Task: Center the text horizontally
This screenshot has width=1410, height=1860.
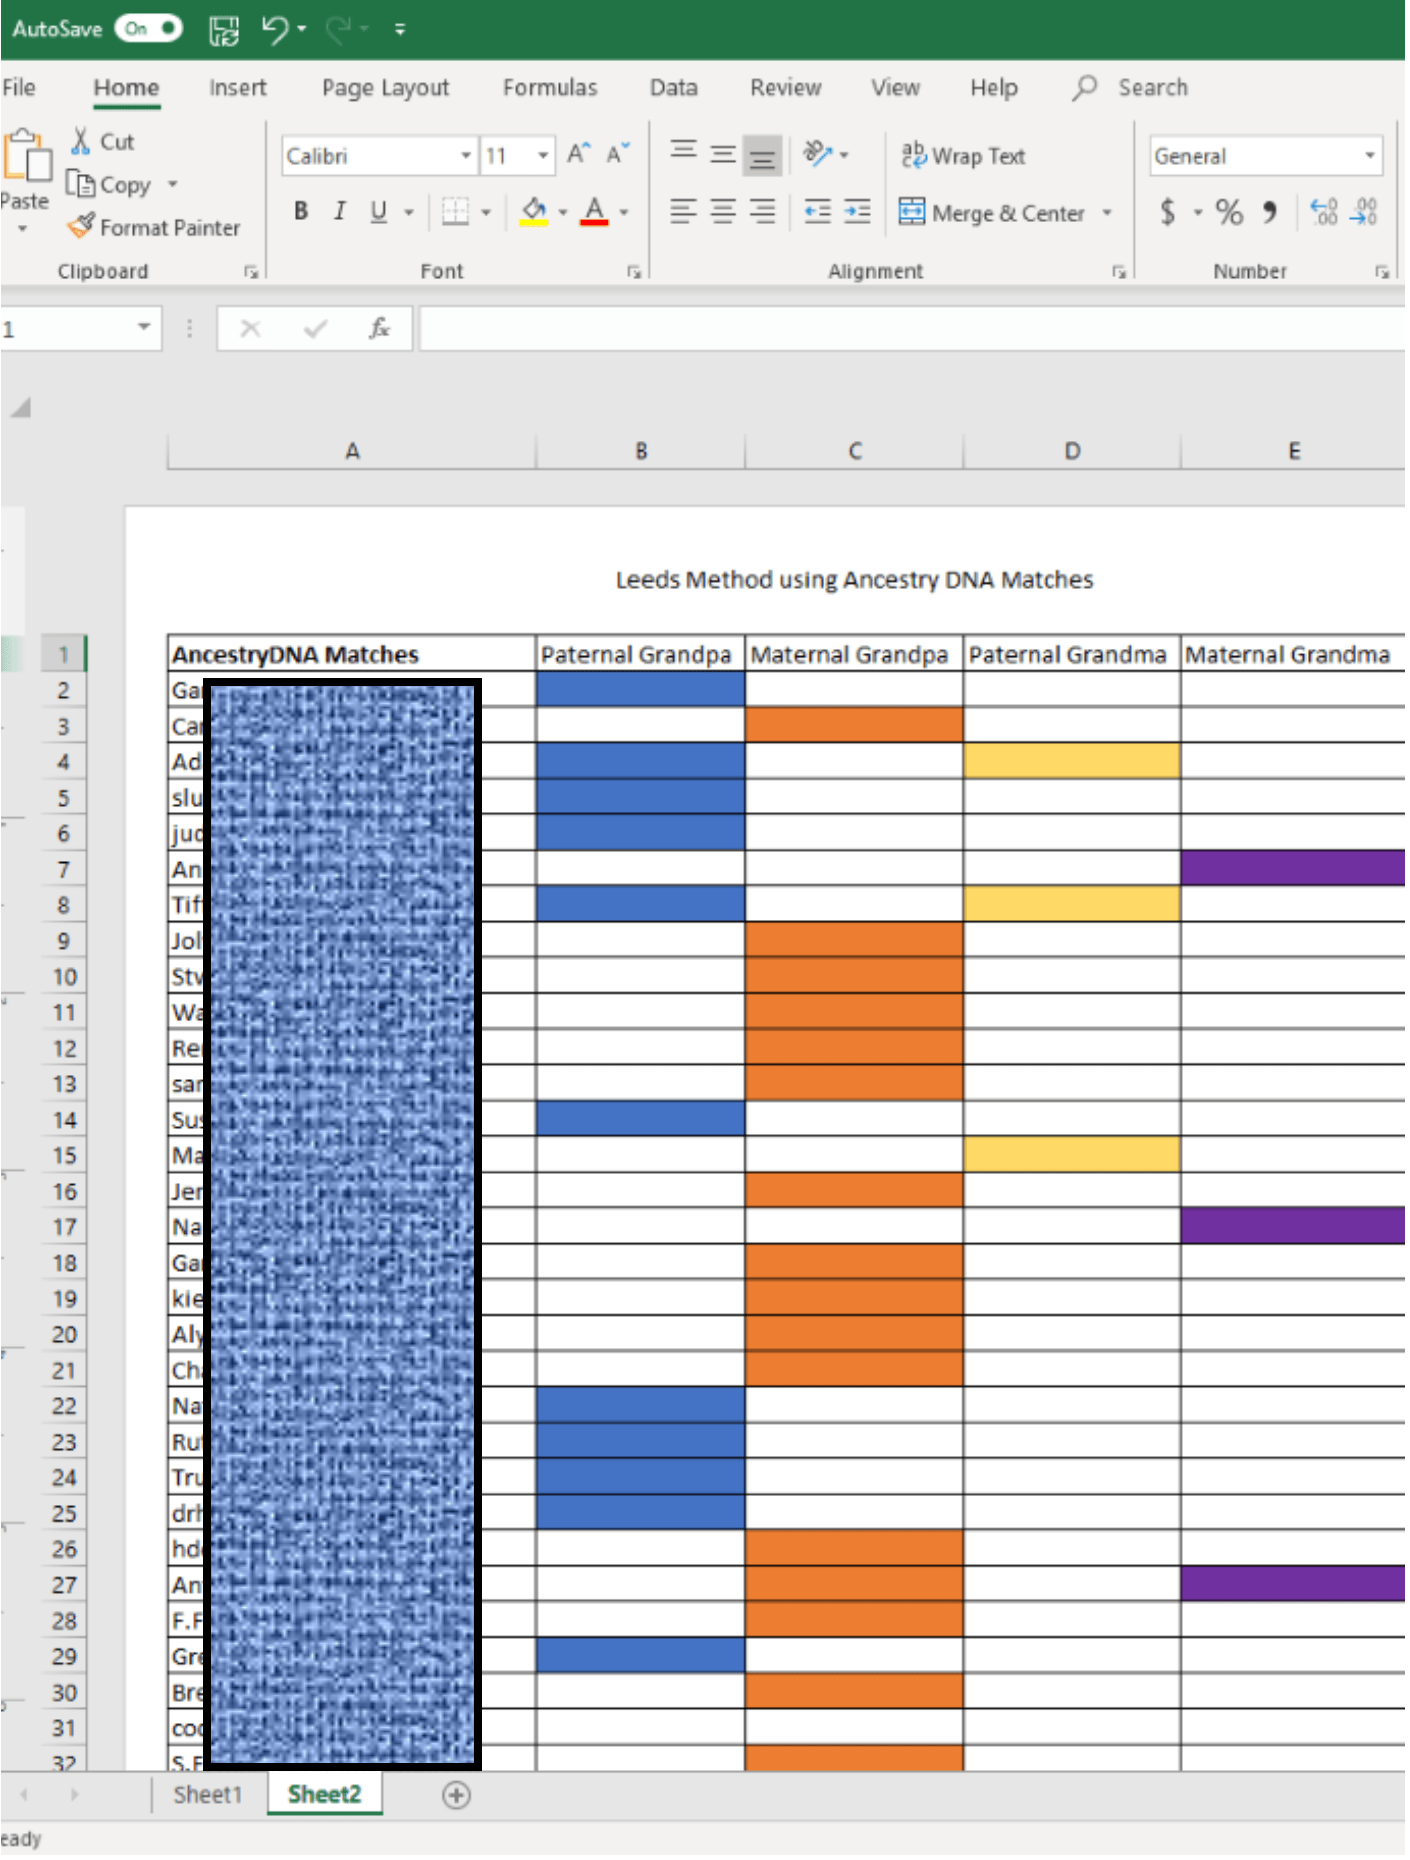Action: pos(723,211)
